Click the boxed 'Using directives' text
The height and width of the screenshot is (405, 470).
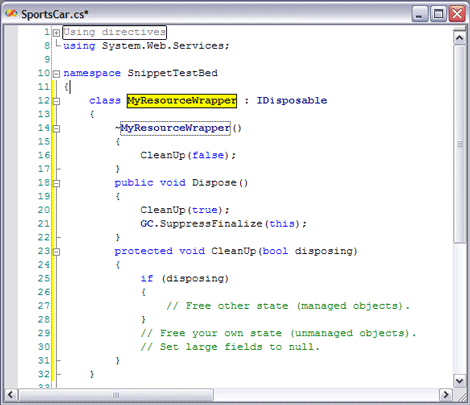click(114, 32)
